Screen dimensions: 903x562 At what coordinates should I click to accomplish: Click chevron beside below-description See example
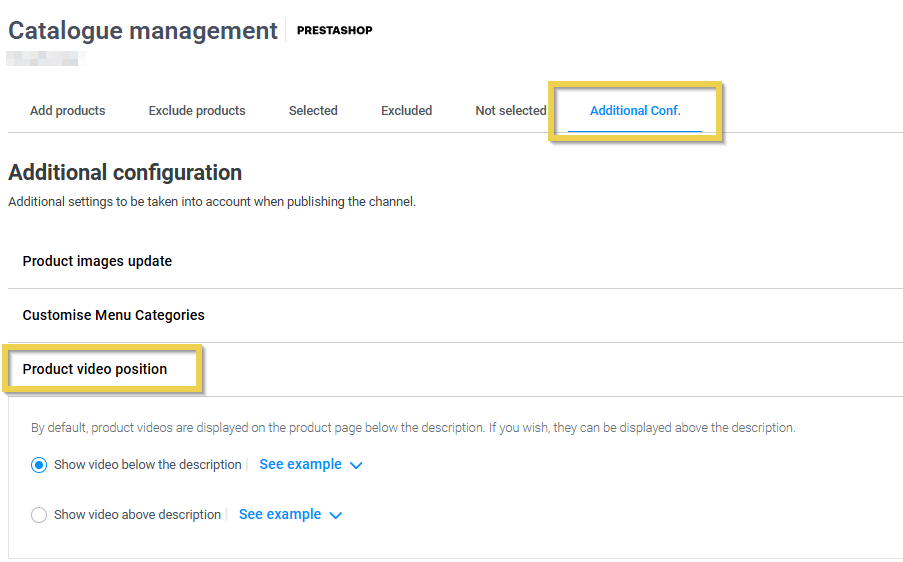[x=356, y=465]
